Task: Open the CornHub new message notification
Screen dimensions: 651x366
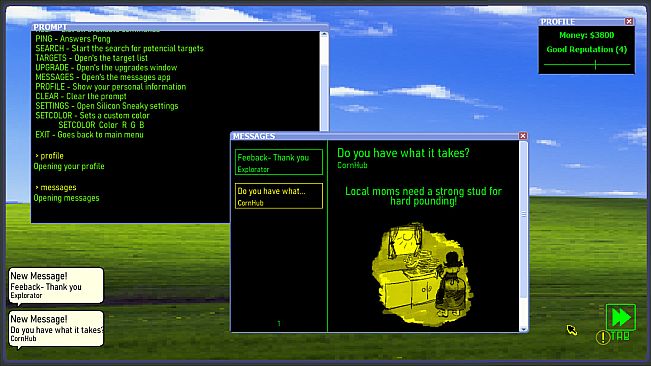Action: pyautogui.click(x=56, y=329)
